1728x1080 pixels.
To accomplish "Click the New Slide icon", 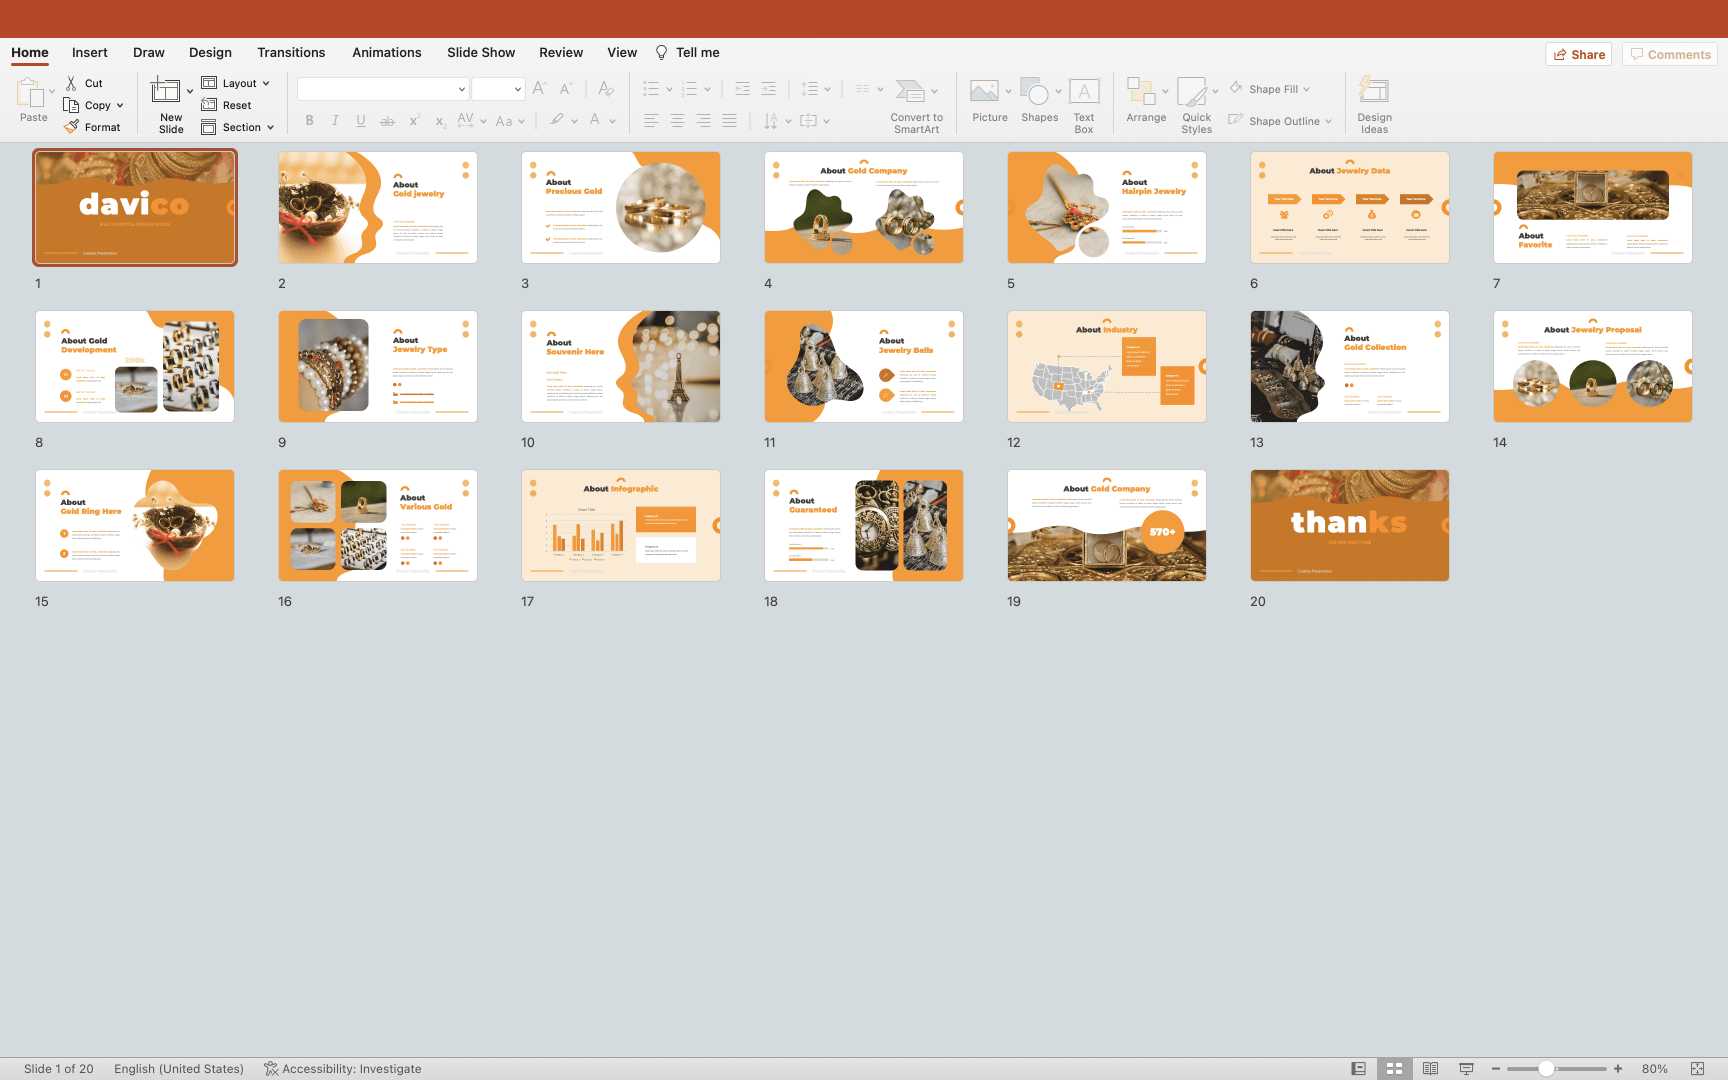I will [x=166, y=92].
